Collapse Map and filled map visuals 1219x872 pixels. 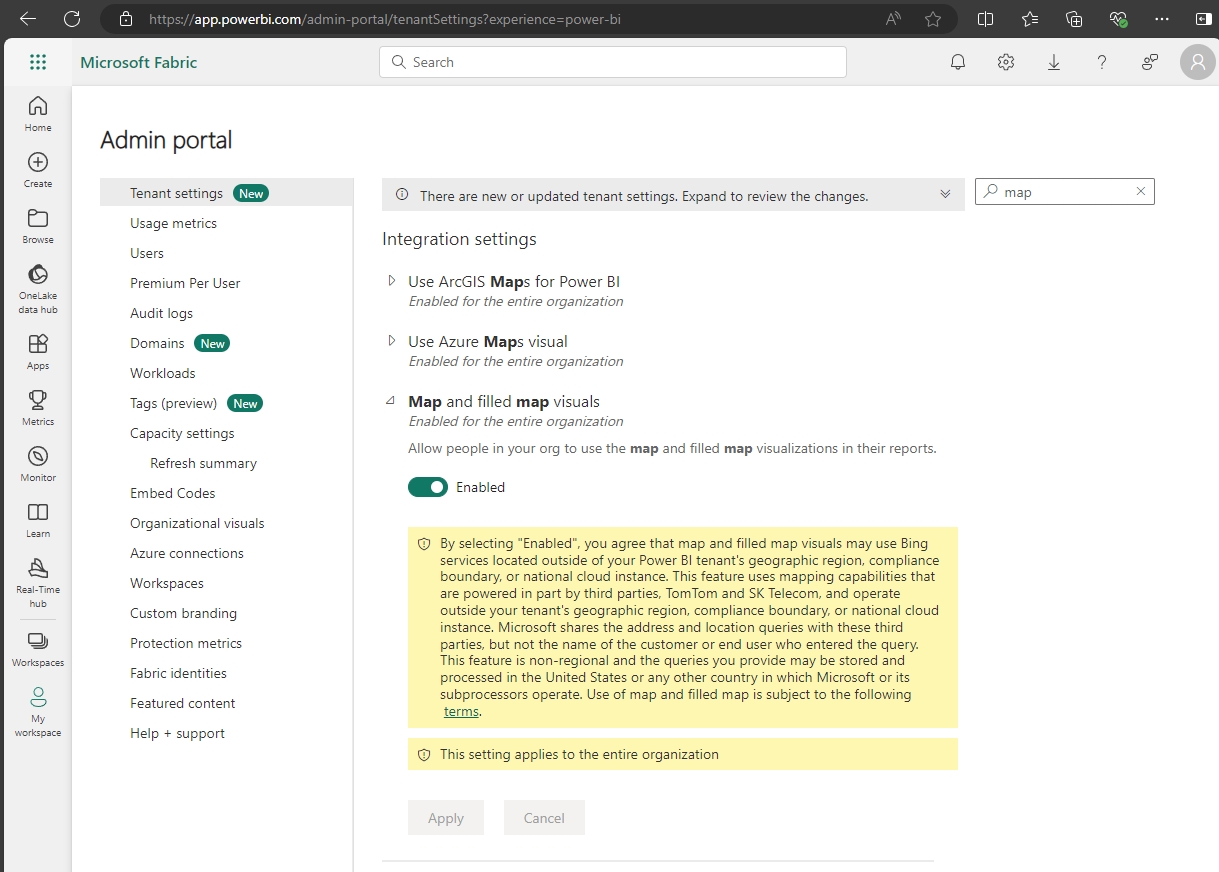pyautogui.click(x=391, y=401)
